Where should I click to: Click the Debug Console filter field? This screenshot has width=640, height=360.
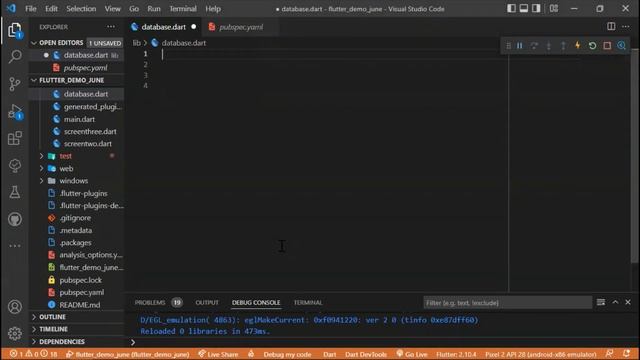point(507,303)
